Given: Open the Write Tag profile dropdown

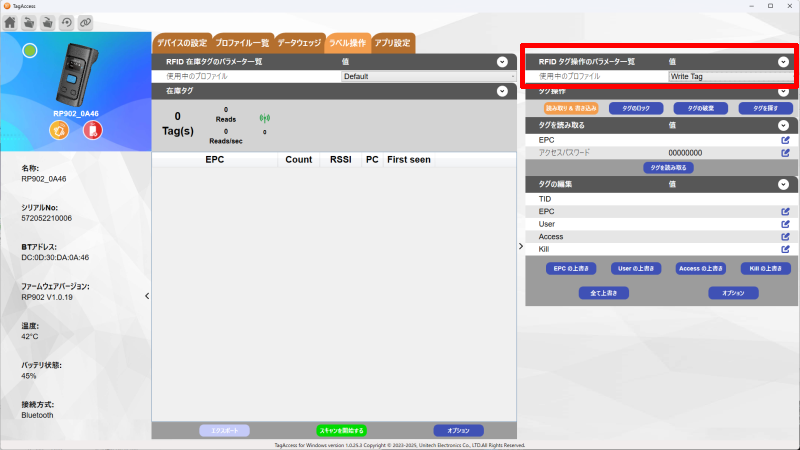Looking at the screenshot, I should click(x=731, y=76).
